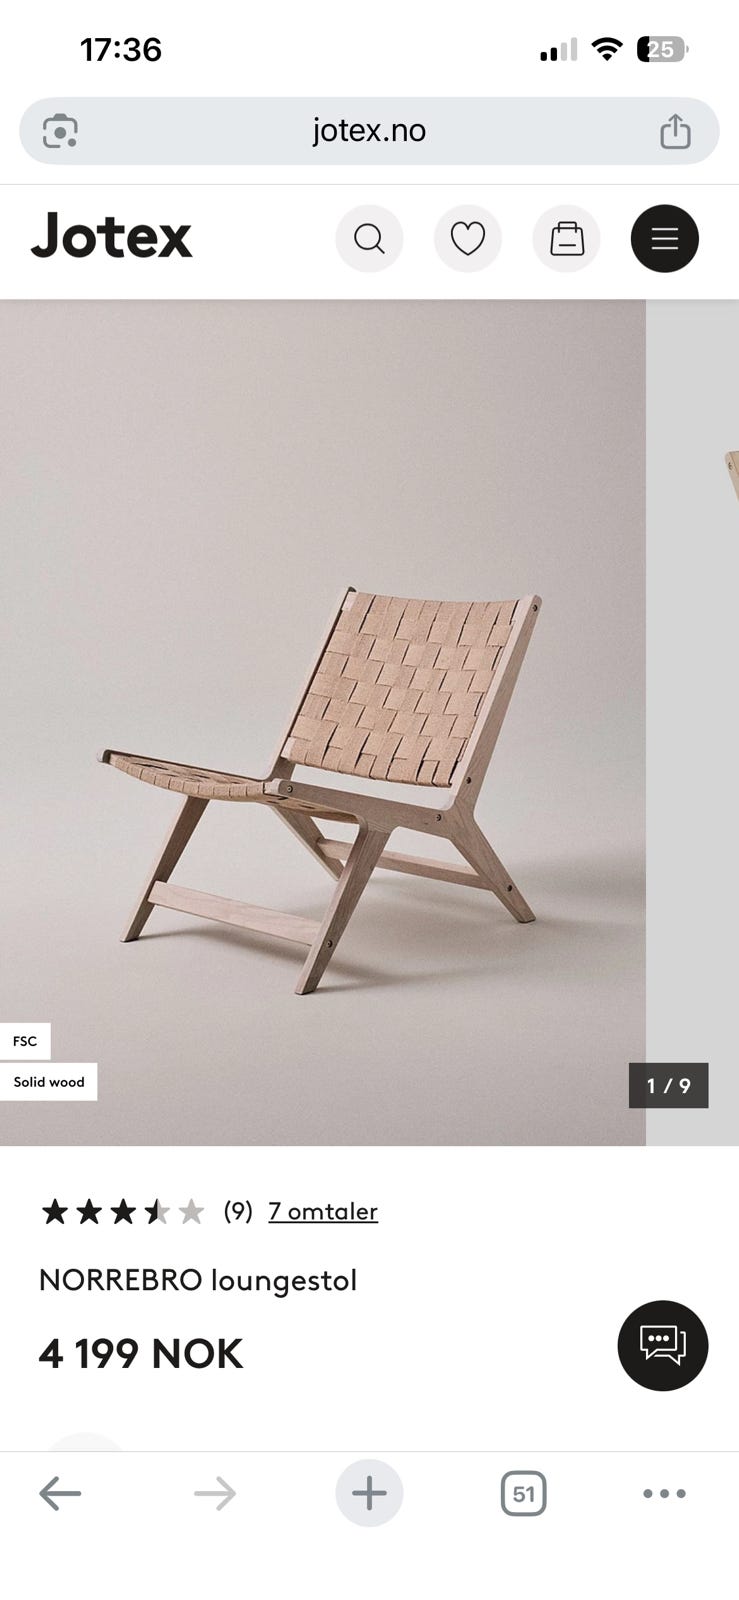Open the live chat bubble button
The width and height of the screenshot is (739, 1600).
663,1345
